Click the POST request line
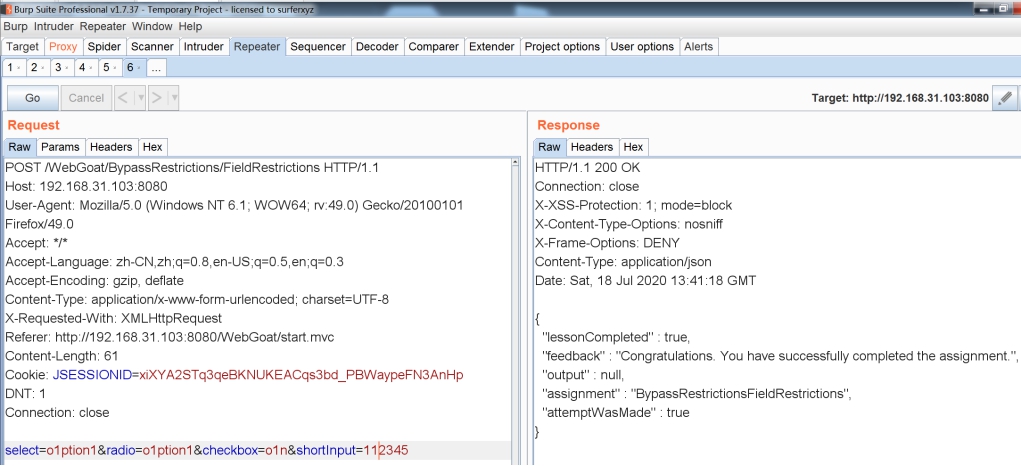Image resolution: width=1021 pixels, height=466 pixels. tap(192, 168)
